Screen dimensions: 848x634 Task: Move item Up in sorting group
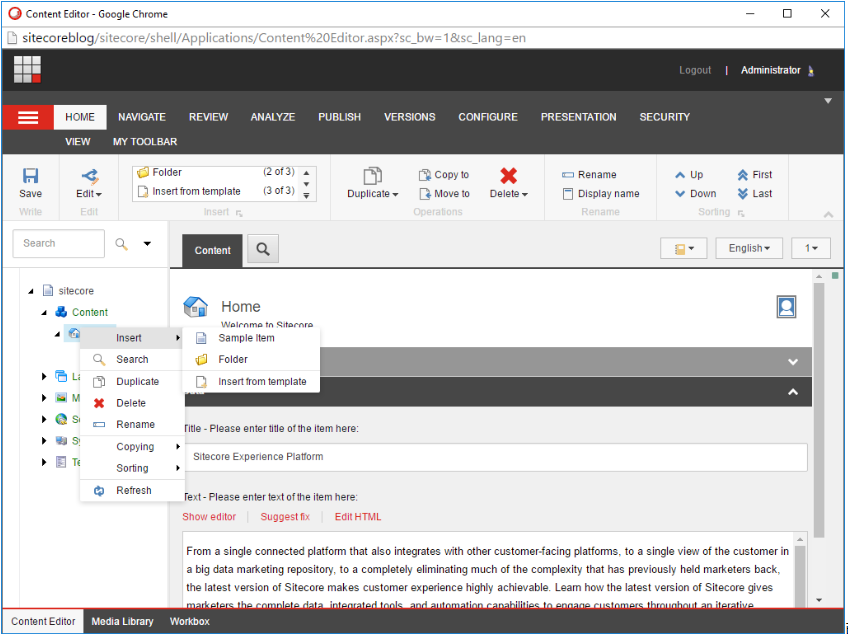tap(689, 175)
